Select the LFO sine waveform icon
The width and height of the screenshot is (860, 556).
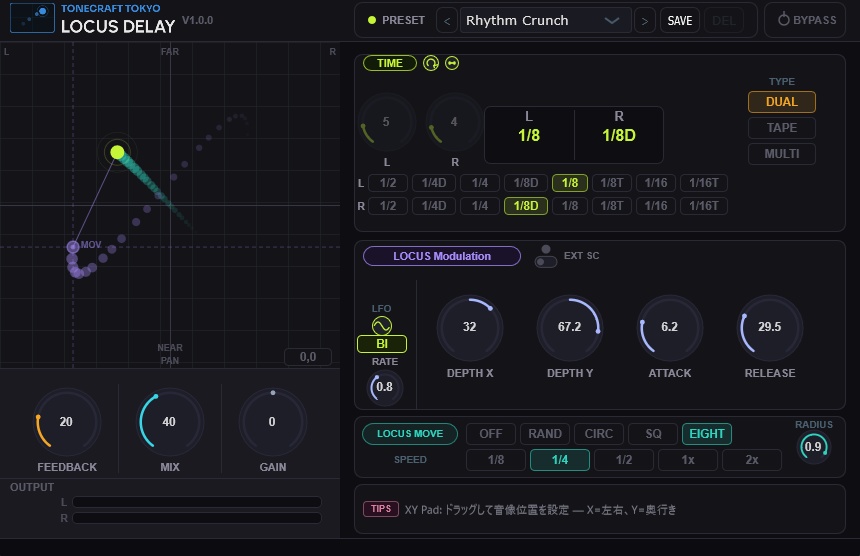tap(382, 326)
